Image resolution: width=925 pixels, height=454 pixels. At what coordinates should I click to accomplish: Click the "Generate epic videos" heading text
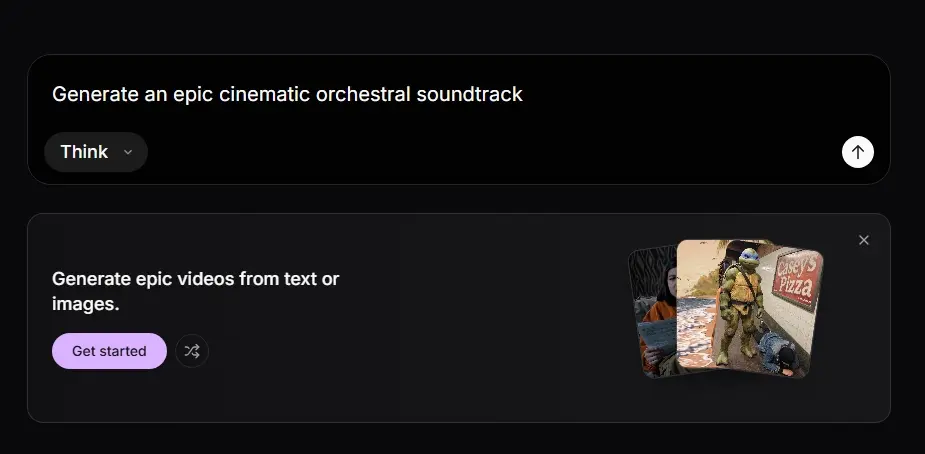pos(195,279)
